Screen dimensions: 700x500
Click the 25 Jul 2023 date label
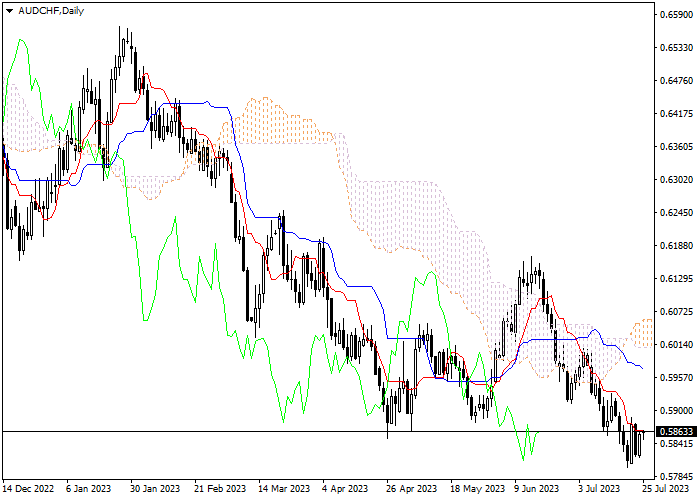(665, 489)
